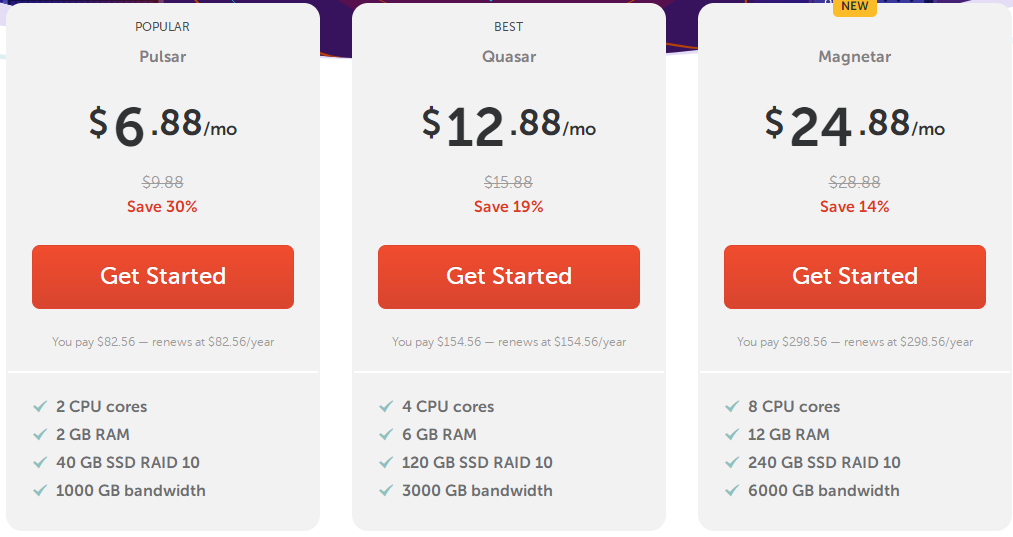
Task: Click the checkmark next to 120 GB SSD RAID 10
Action: coord(386,462)
